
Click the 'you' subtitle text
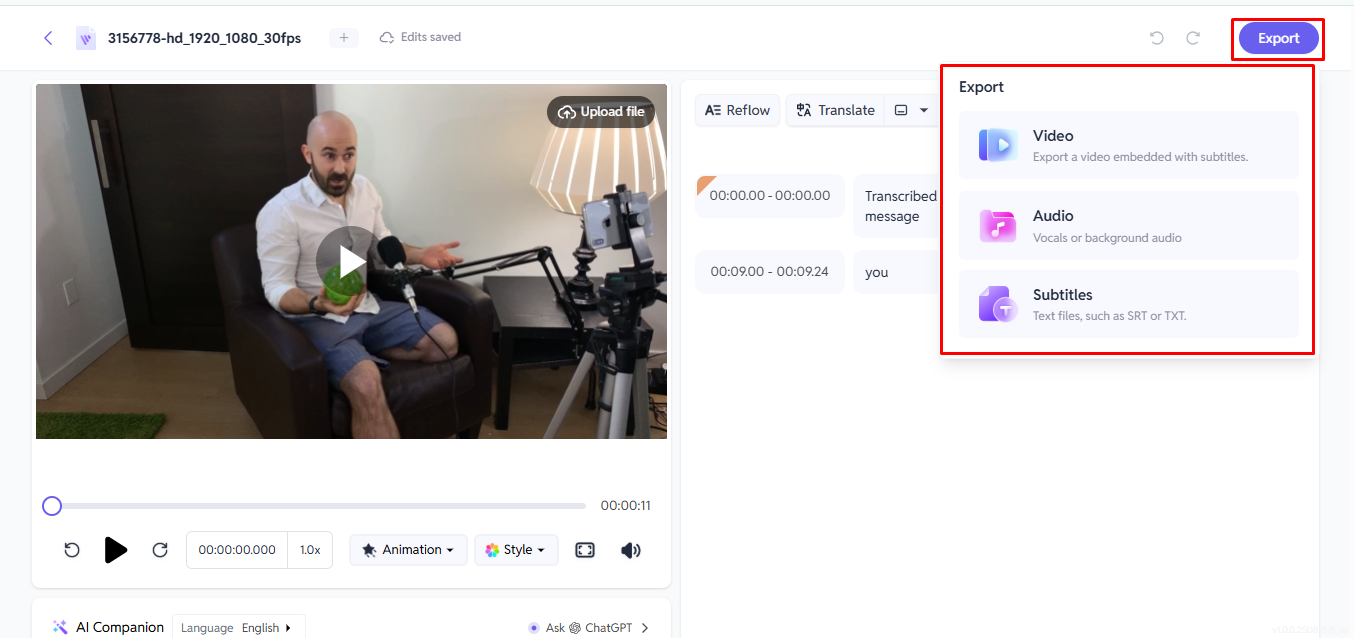tap(877, 272)
